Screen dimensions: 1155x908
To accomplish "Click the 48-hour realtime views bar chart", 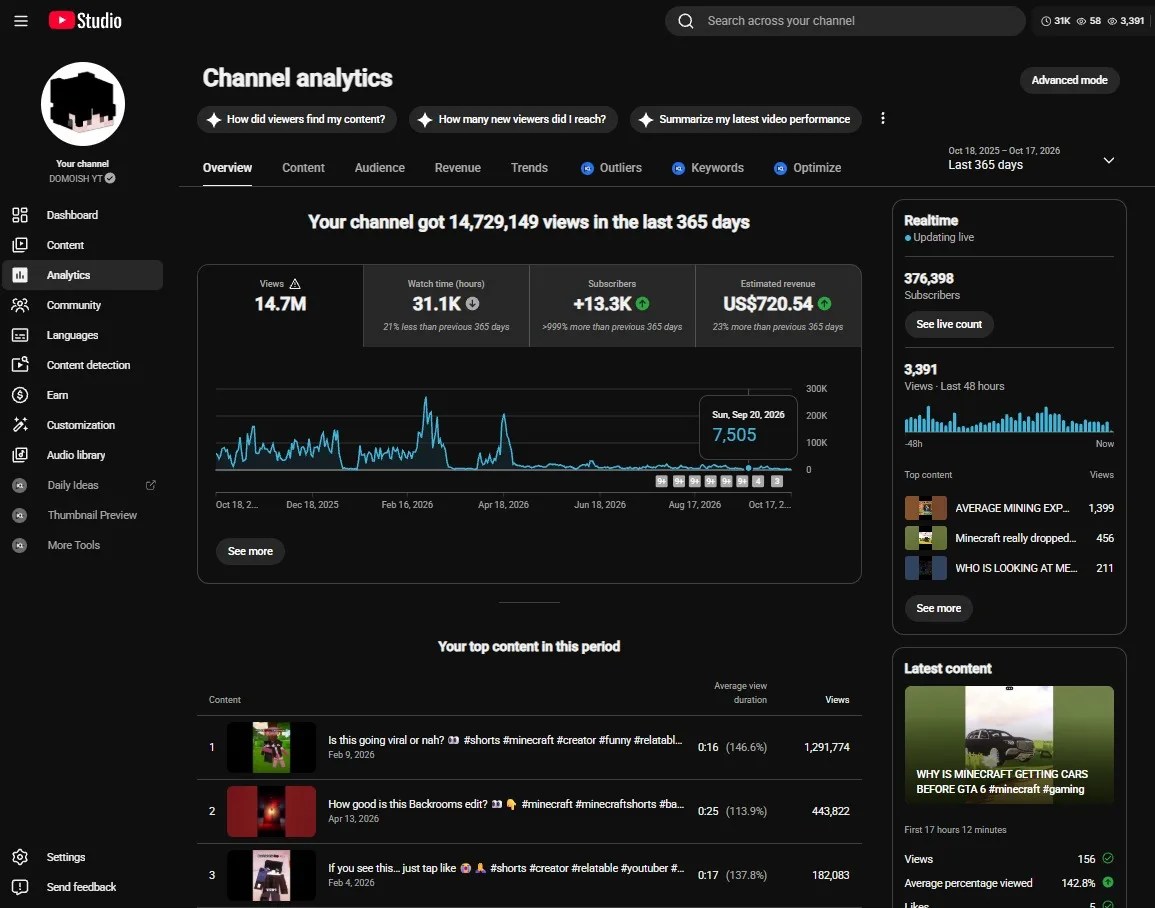I will (x=1008, y=419).
